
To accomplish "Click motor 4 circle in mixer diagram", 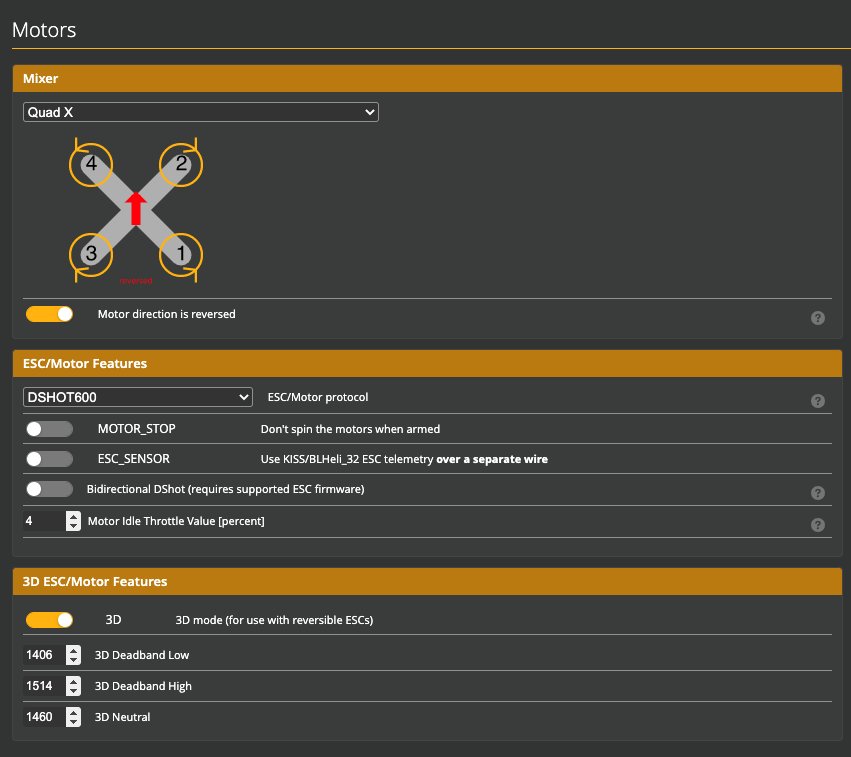I will (91, 165).
